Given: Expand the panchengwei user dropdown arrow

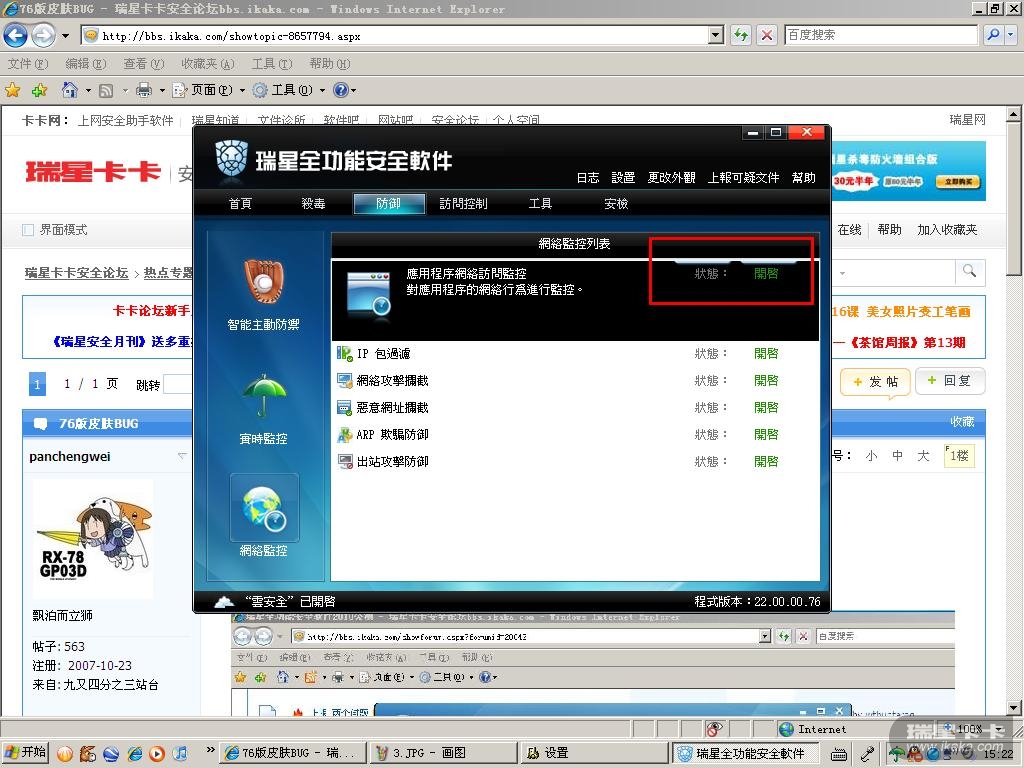Looking at the screenshot, I should 182,456.
